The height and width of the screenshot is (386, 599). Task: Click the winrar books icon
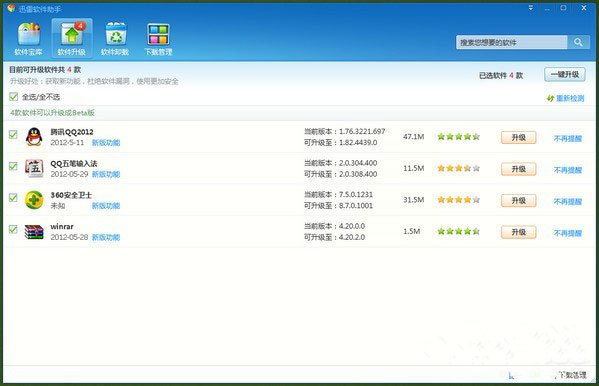click(34, 232)
